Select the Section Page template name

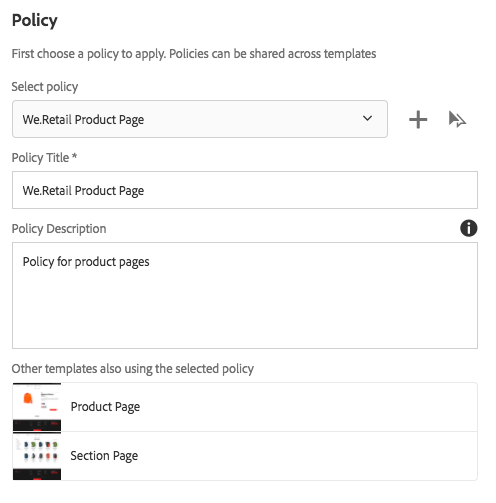tap(104, 456)
